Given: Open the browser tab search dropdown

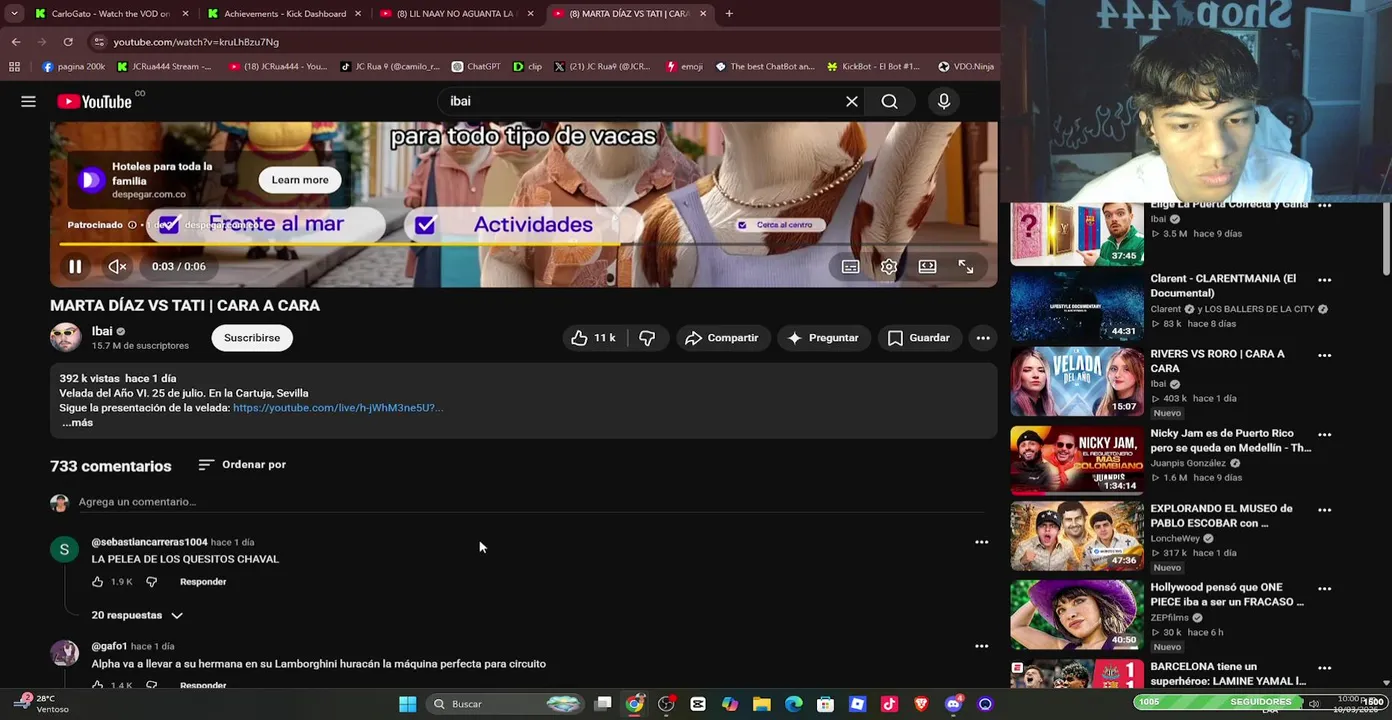Looking at the screenshot, I should coord(14,14).
